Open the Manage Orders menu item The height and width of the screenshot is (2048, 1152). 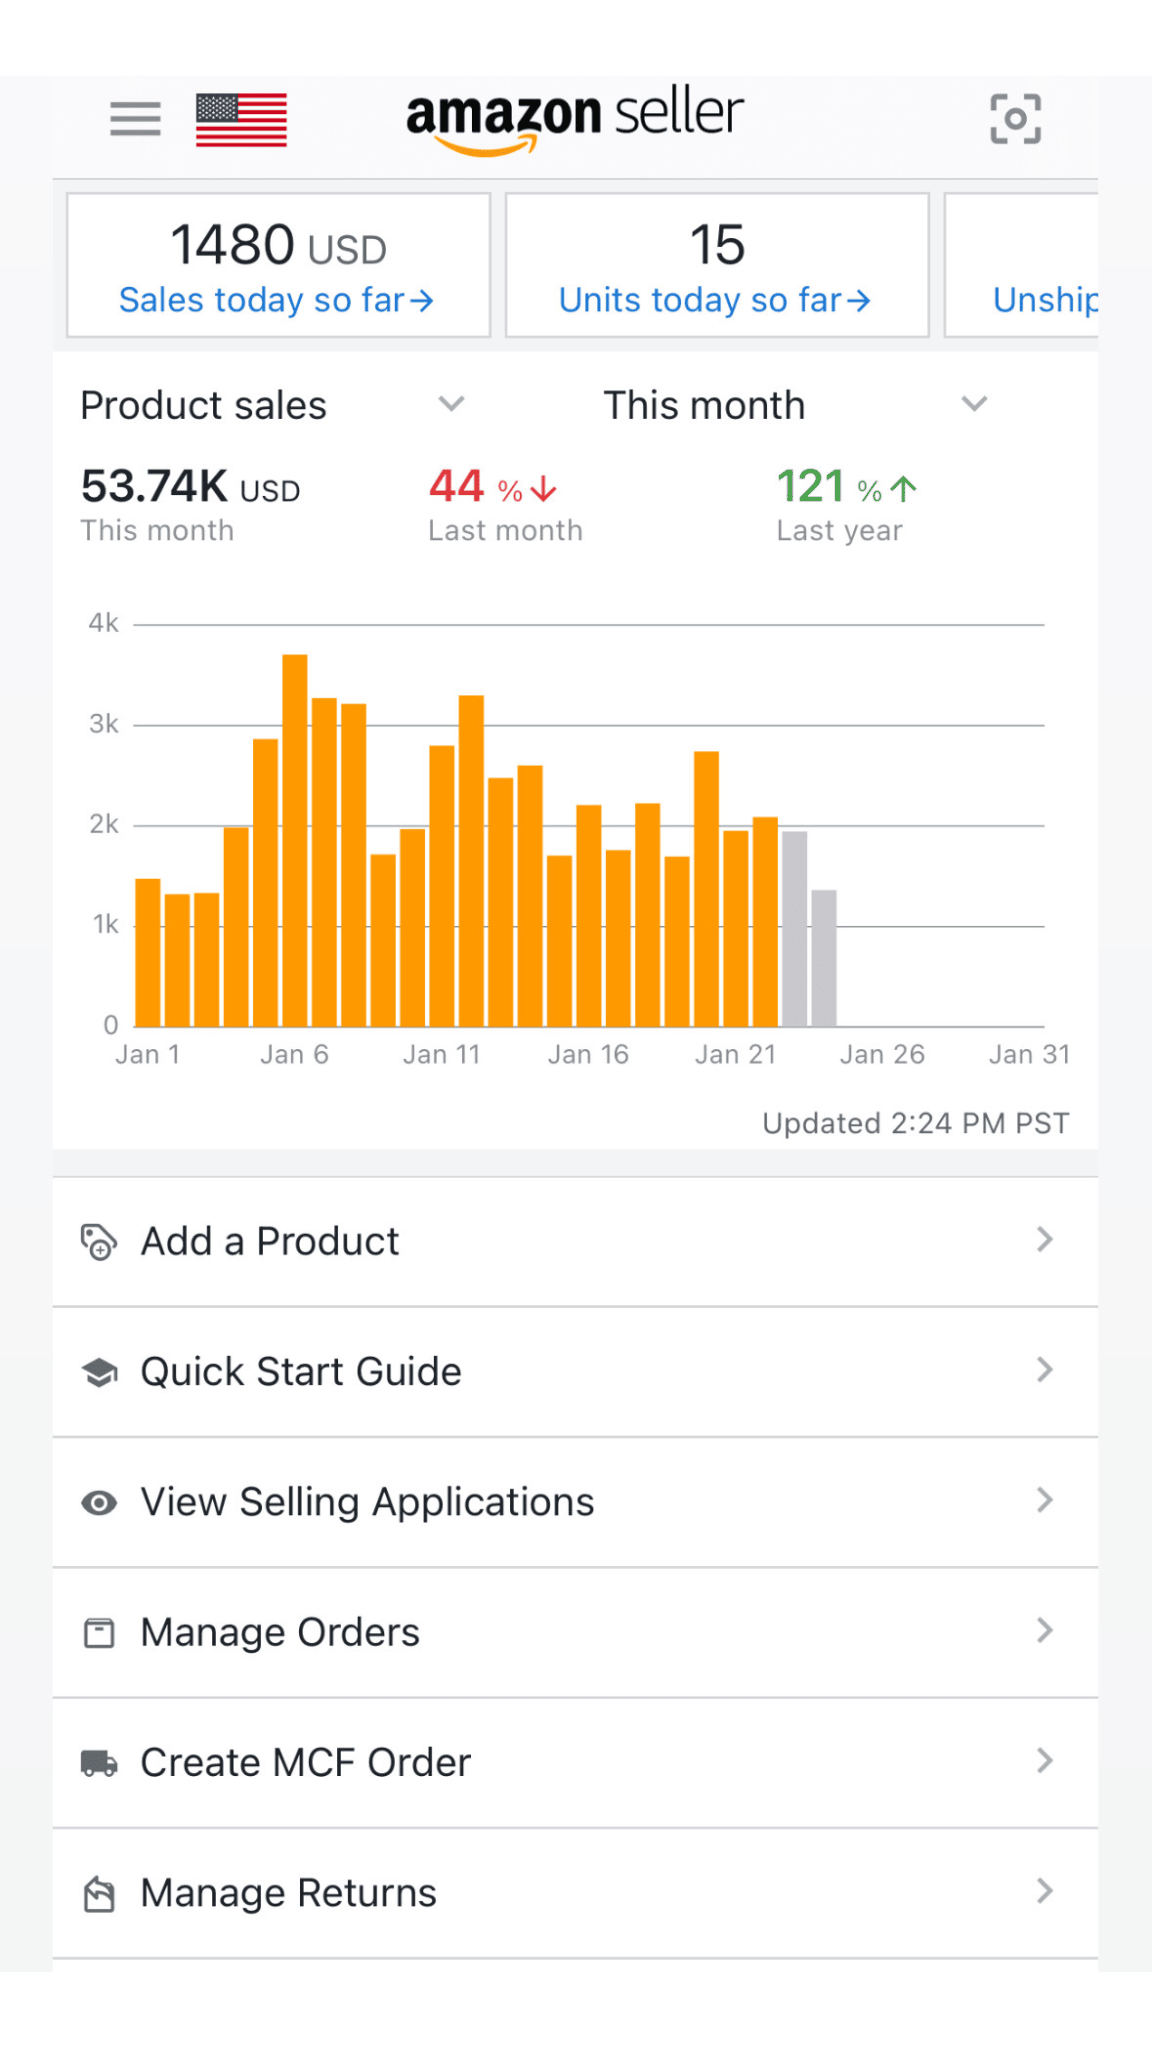pos(280,1632)
